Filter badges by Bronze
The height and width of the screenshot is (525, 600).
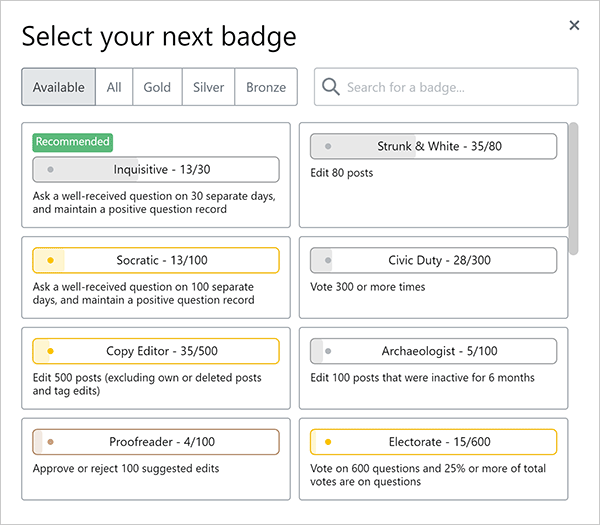coord(266,87)
